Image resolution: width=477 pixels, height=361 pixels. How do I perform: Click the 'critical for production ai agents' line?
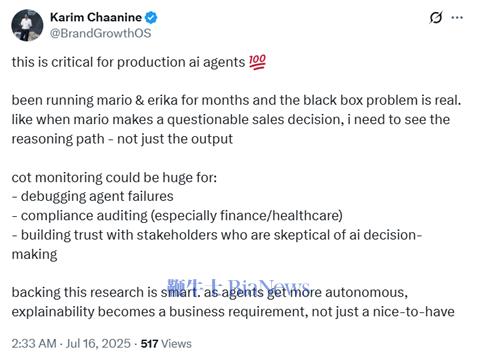pos(139,62)
